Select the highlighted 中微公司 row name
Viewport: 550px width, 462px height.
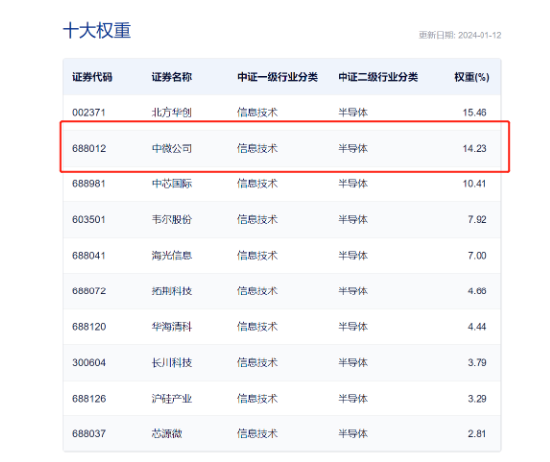coord(172,148)
